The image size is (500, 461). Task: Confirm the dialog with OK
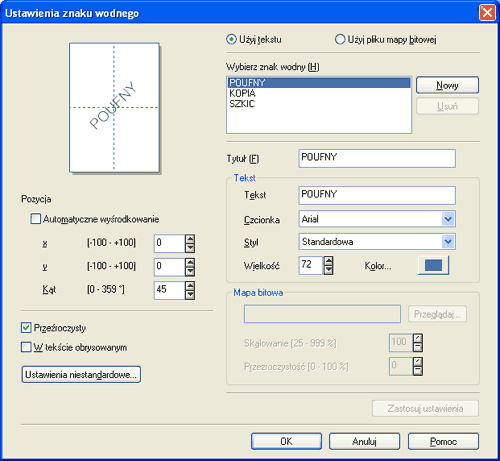286,441
